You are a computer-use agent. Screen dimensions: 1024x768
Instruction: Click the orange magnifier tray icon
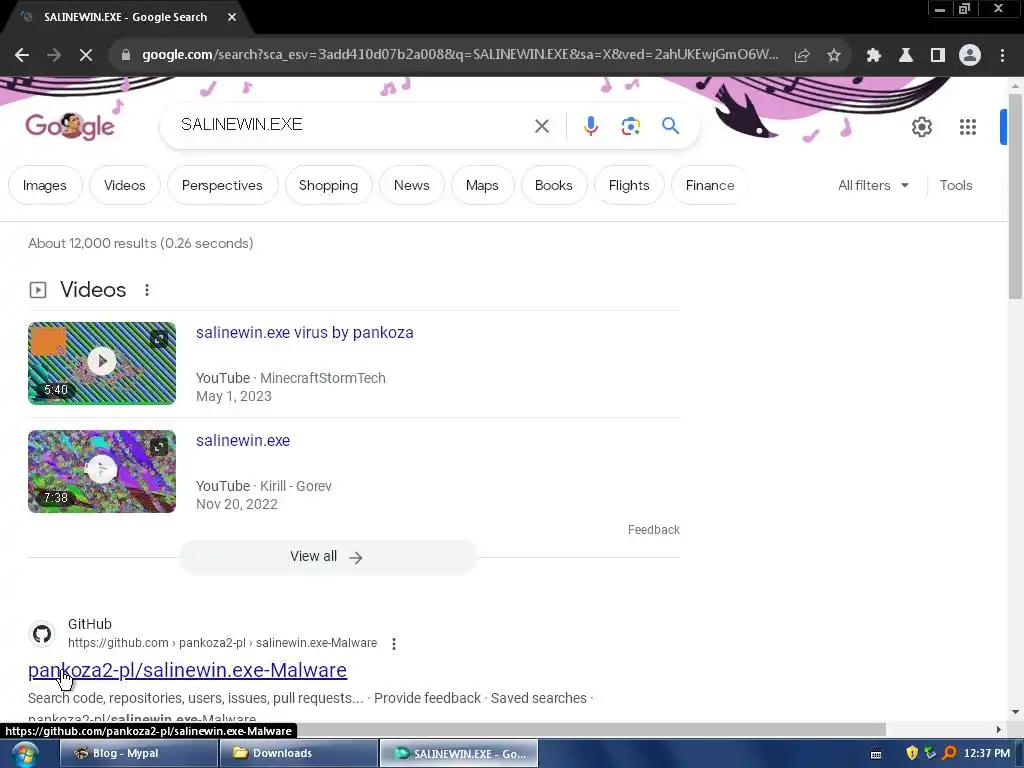[x=950, y=753]
